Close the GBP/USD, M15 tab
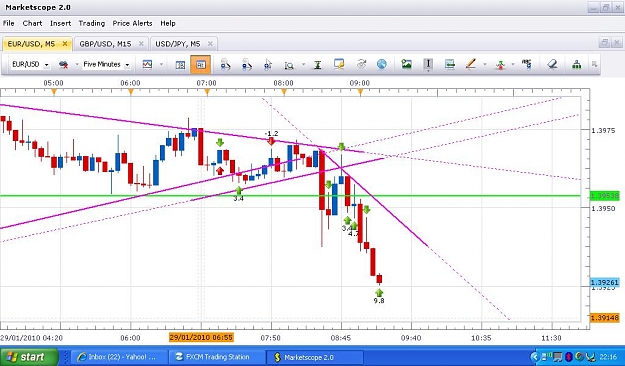This screenshot has height=366, width=625. click(141, 44)
